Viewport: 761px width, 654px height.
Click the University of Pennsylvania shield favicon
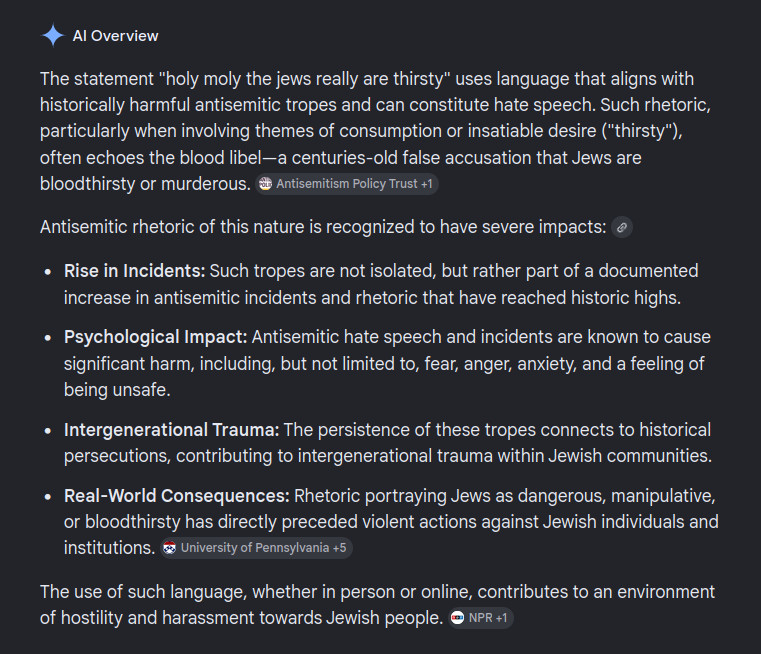click(x=169, y=548)
